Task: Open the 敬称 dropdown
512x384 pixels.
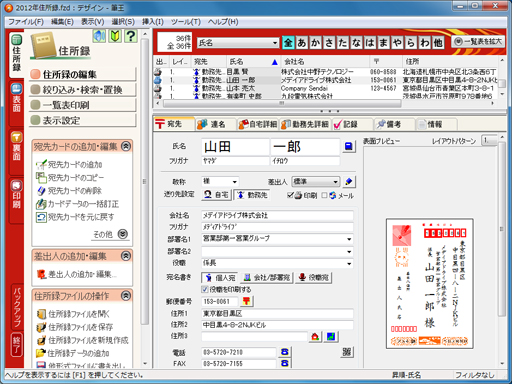Action: pyautogui.click(x=235, y=182)
